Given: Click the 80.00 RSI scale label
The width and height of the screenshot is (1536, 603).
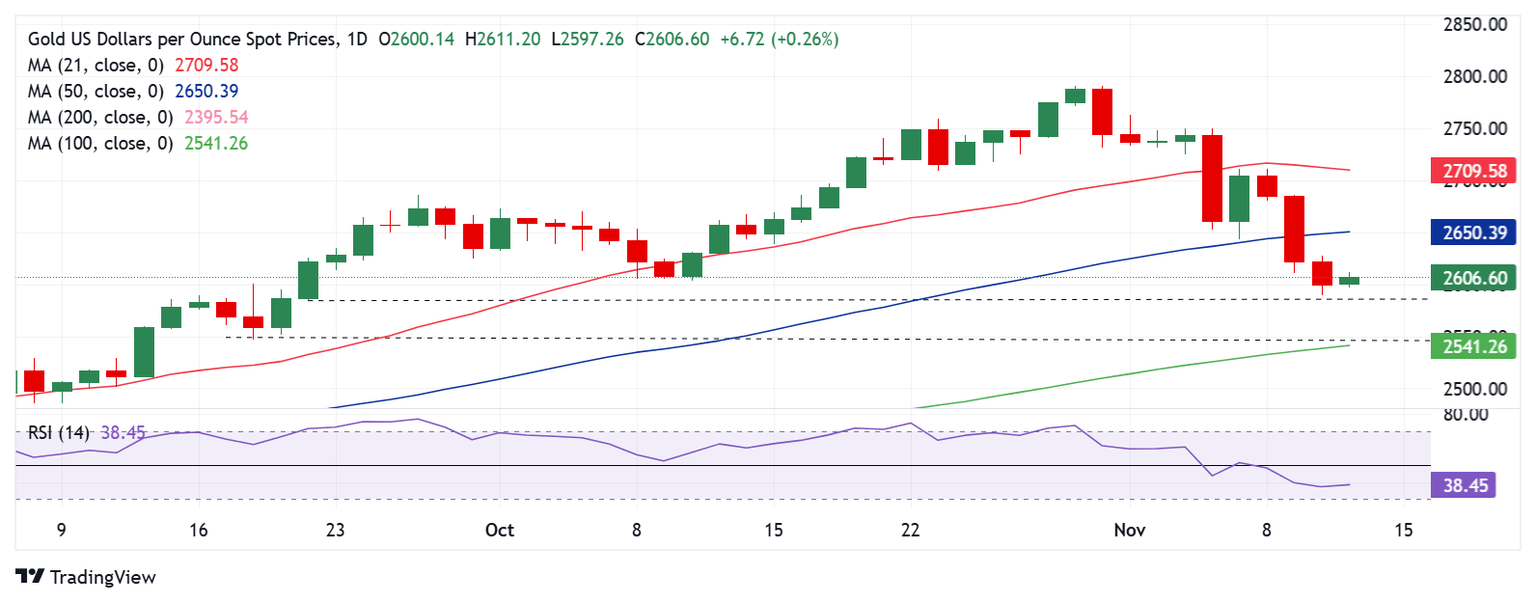Looking at the screenshot, I should click(x=1467, y=414).
